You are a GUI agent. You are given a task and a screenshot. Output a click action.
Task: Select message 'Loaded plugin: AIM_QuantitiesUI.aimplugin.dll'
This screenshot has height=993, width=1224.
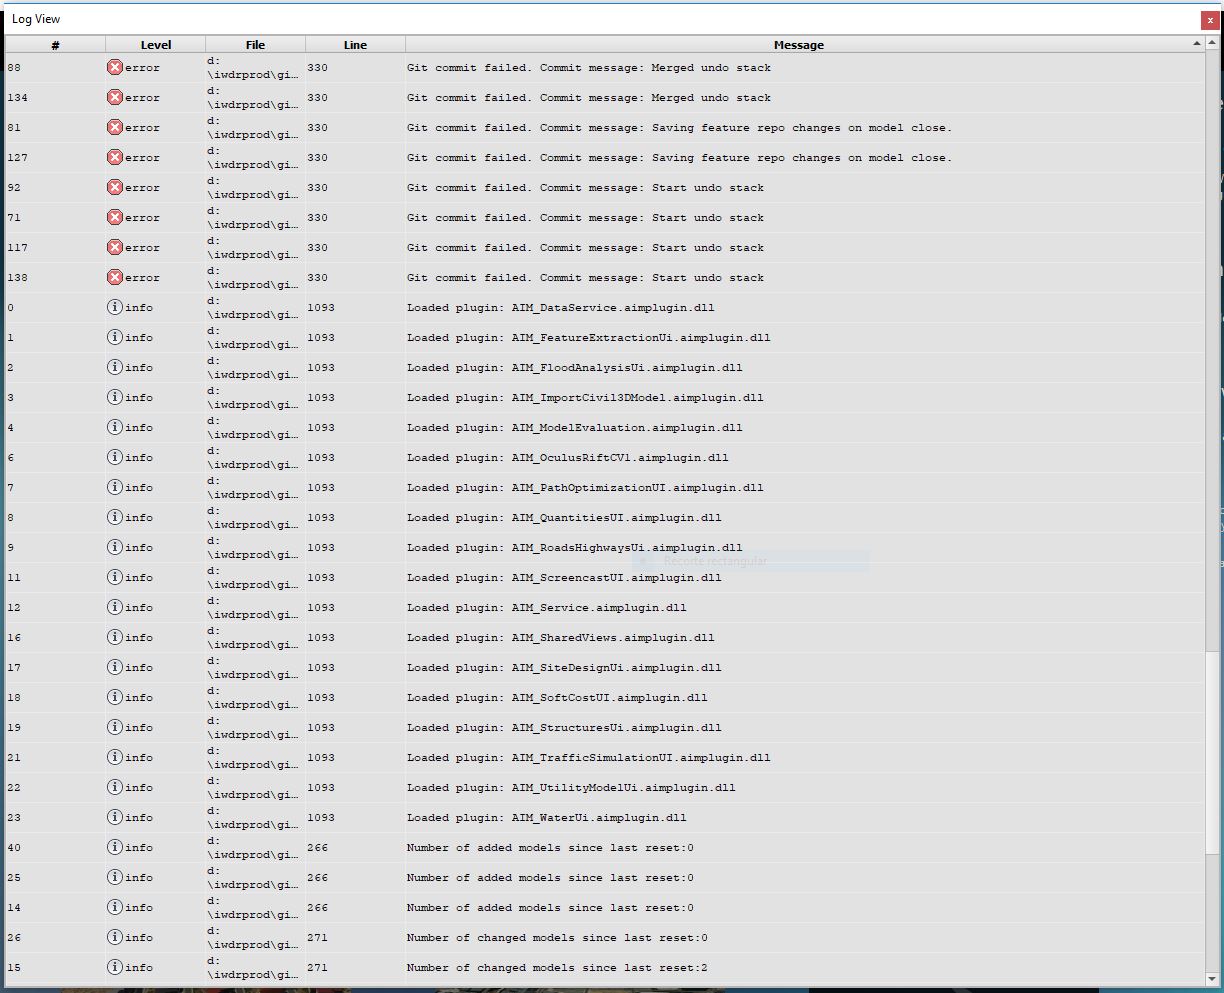tap(564, 517)
